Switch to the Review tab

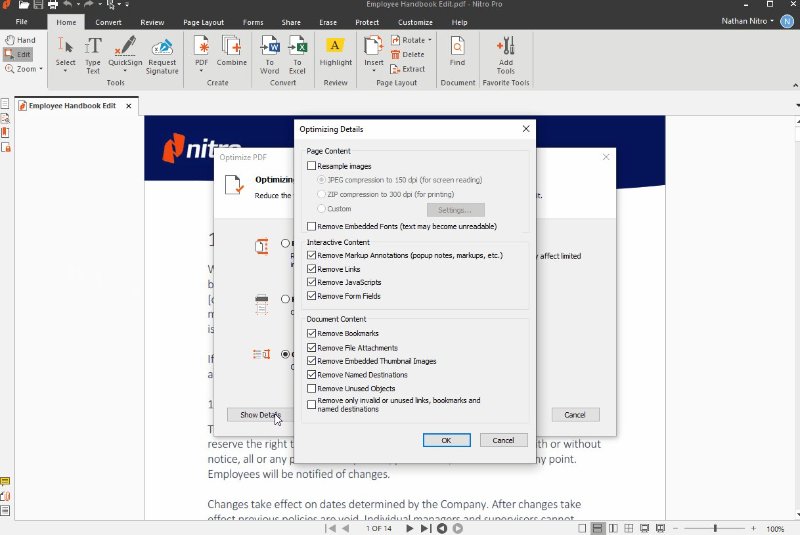(152, 22)
